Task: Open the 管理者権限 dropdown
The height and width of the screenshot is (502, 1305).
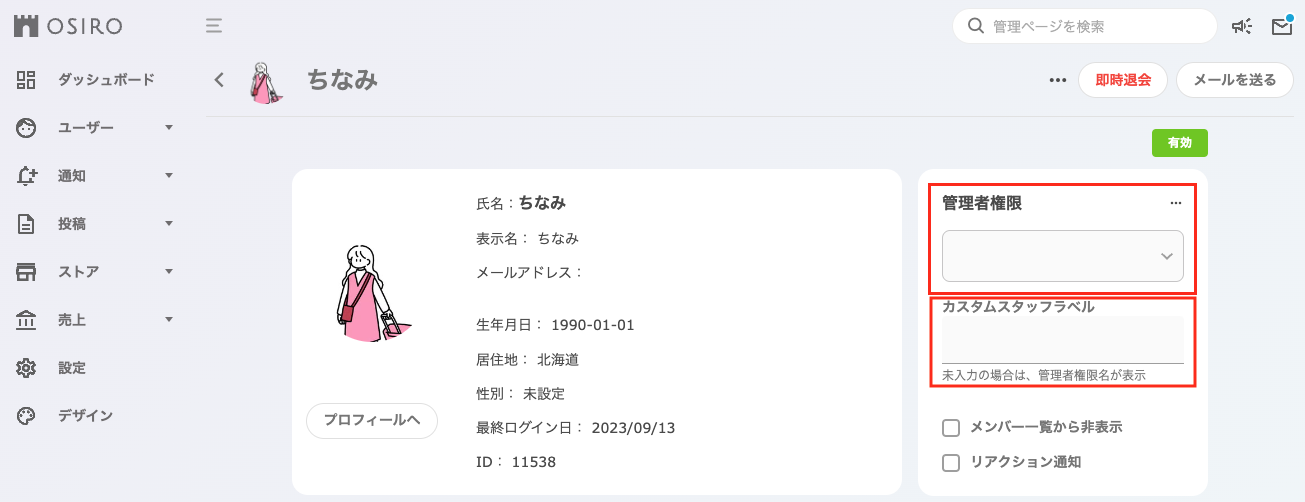Action: [1063, 256]
